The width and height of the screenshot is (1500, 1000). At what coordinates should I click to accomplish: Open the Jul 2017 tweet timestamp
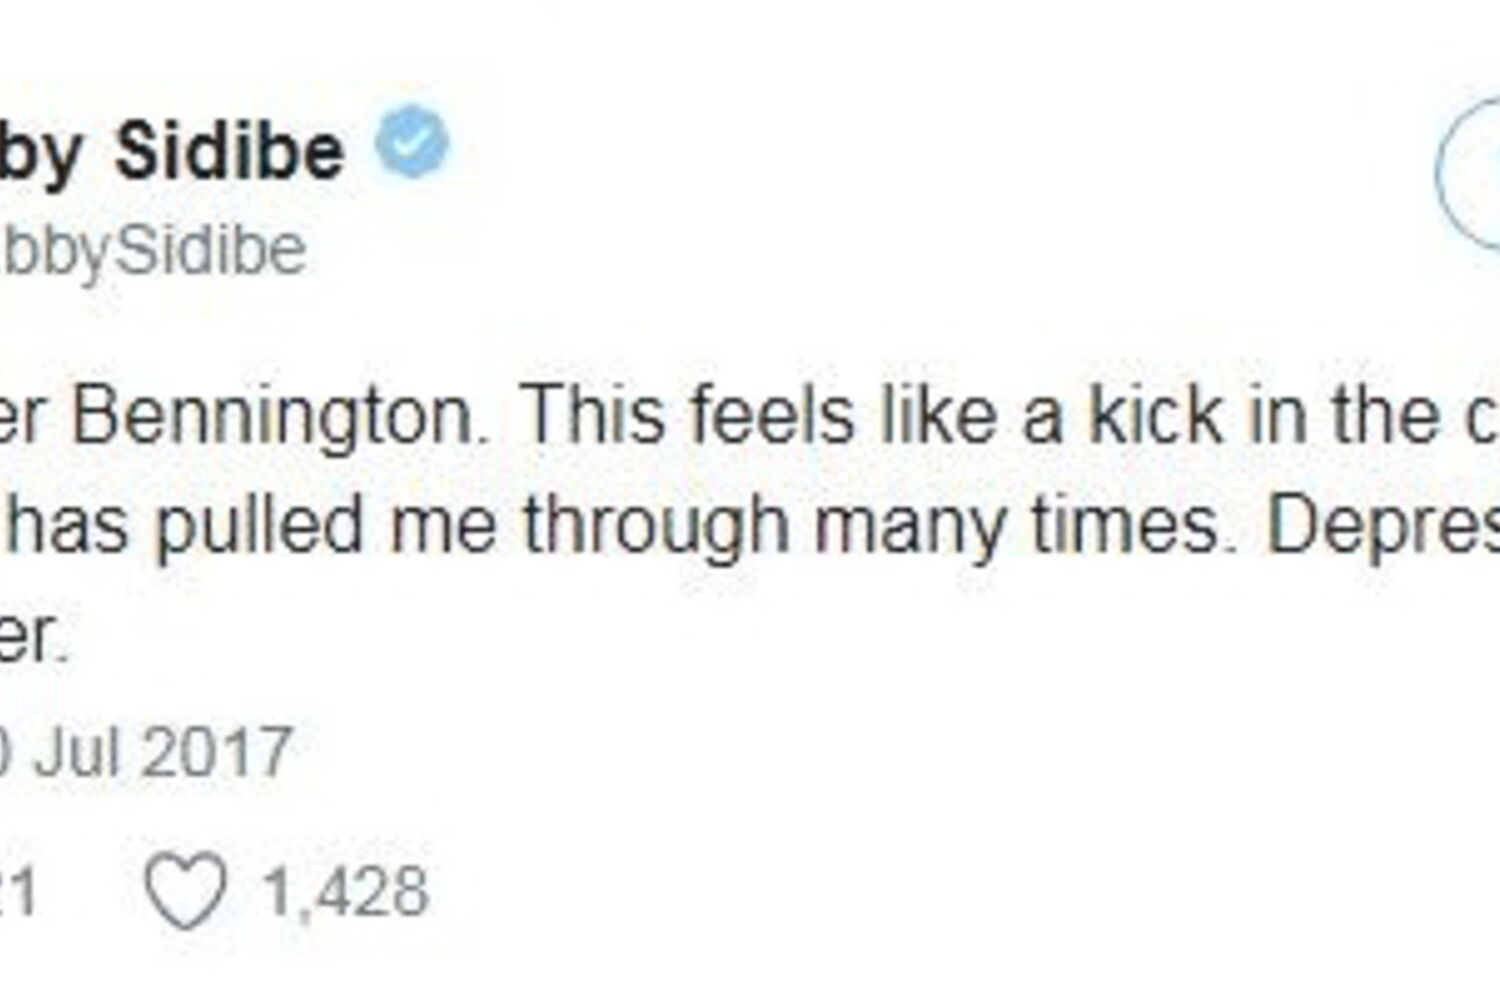coord(150,752)
